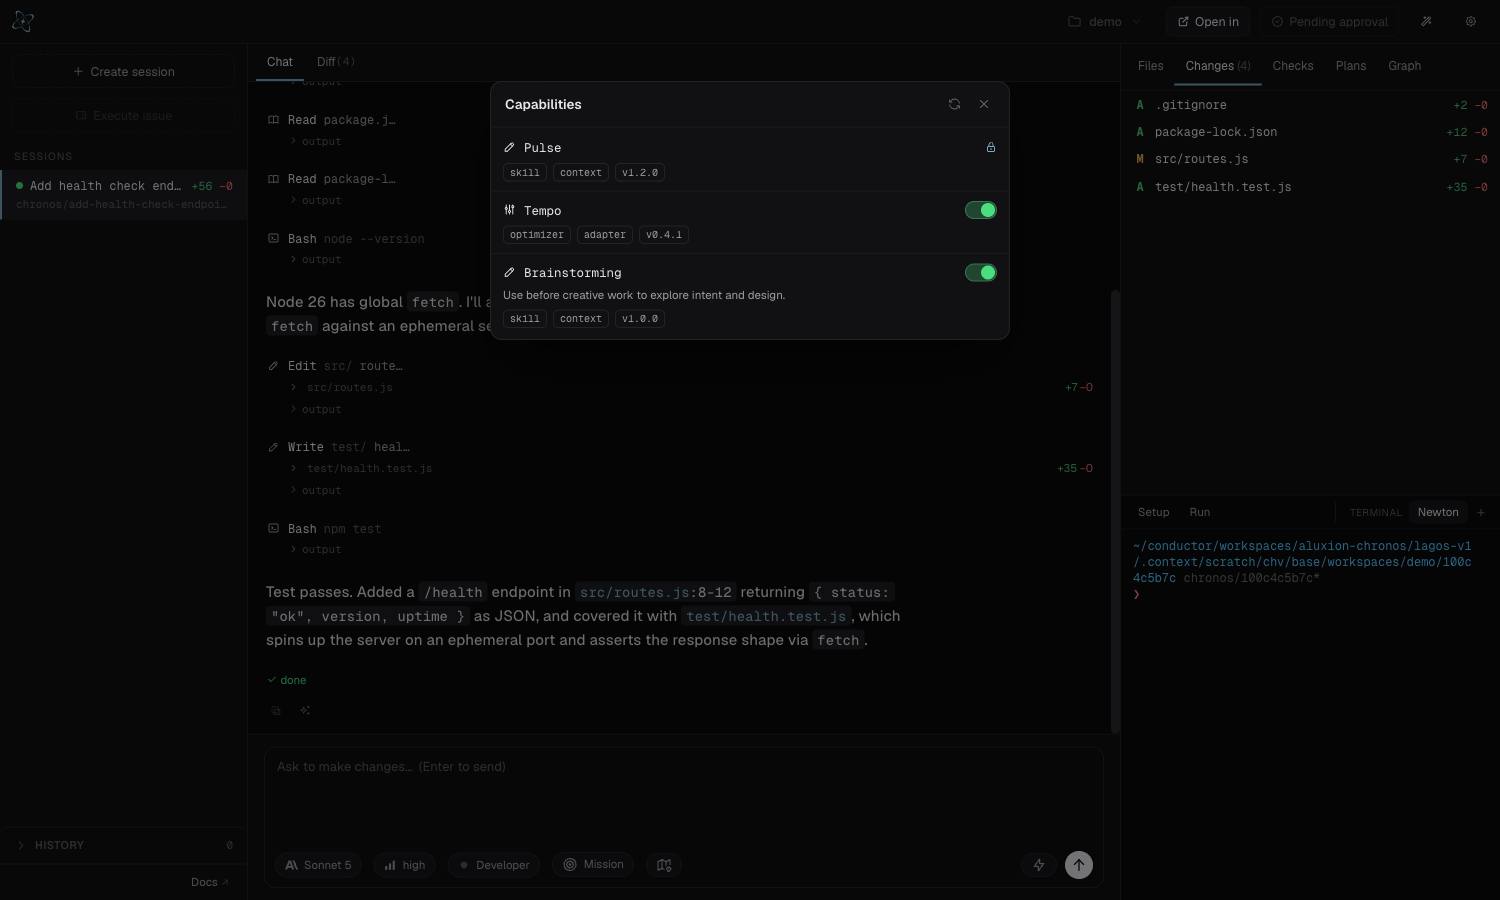Screen dimensions: 1500x900
Task: Open package-lock.json change entry
Action: coord(1311,132)
